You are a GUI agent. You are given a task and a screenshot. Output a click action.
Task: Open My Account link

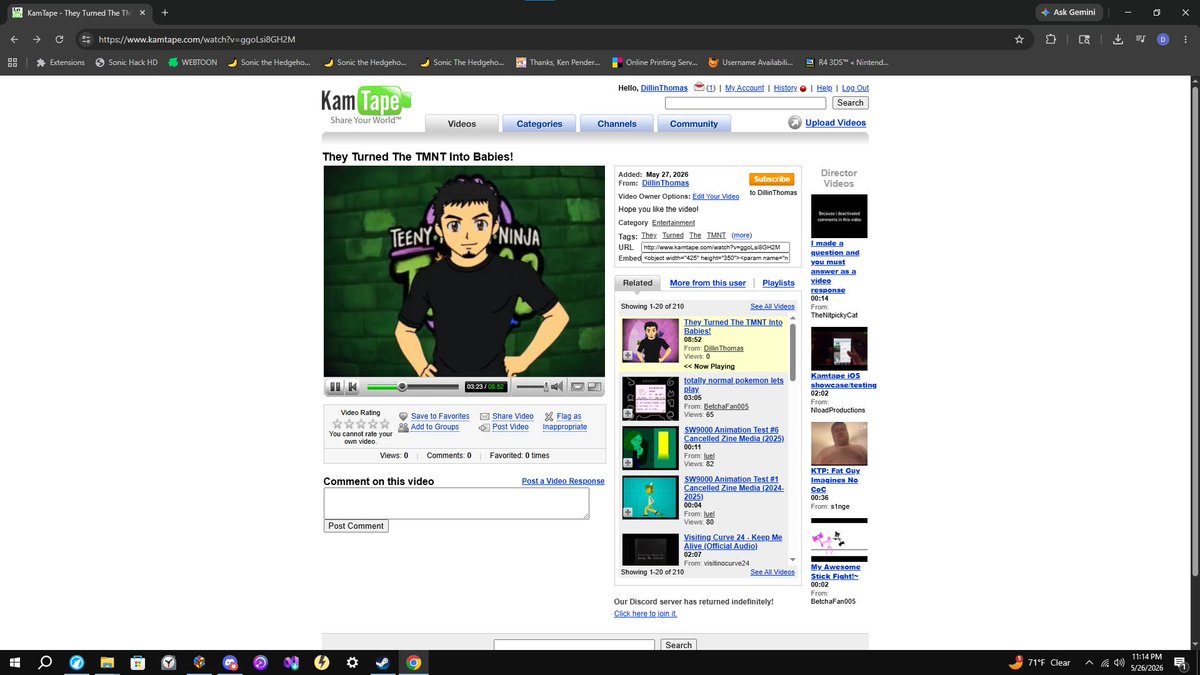[744, 88]
